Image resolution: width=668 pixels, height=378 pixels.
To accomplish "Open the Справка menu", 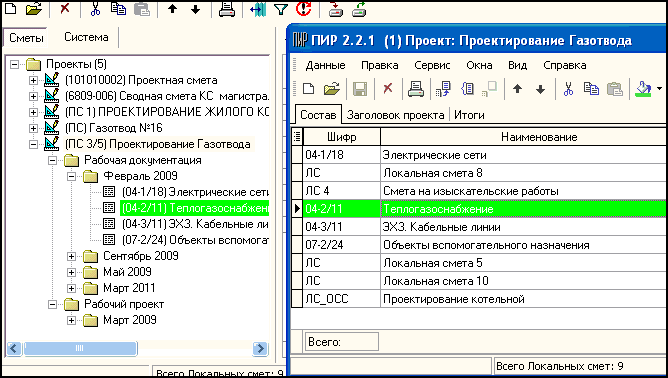I will coord(564,65).
